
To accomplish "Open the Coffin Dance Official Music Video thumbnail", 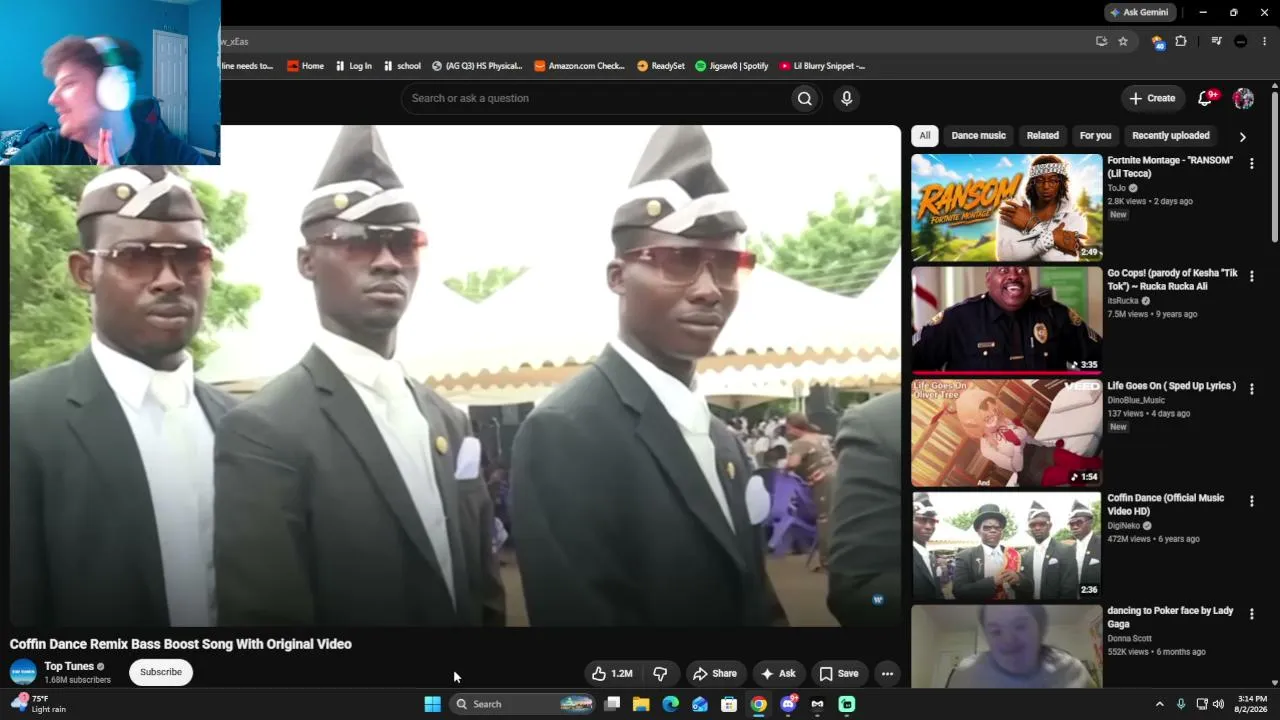I will point(1006,545).
